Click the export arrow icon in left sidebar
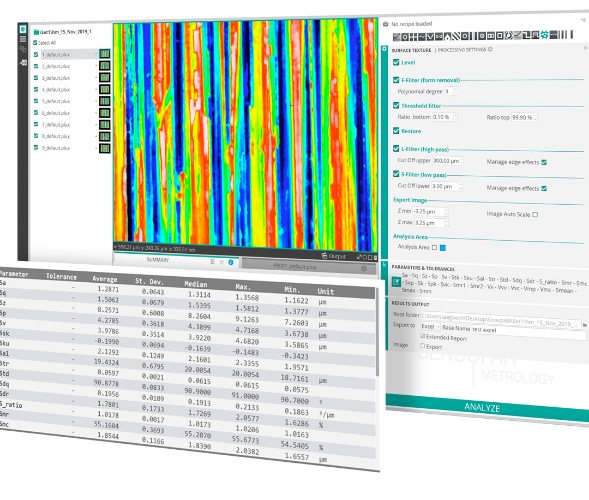The height and width of the screenshot is (500, 589). (x=23, y=63)
